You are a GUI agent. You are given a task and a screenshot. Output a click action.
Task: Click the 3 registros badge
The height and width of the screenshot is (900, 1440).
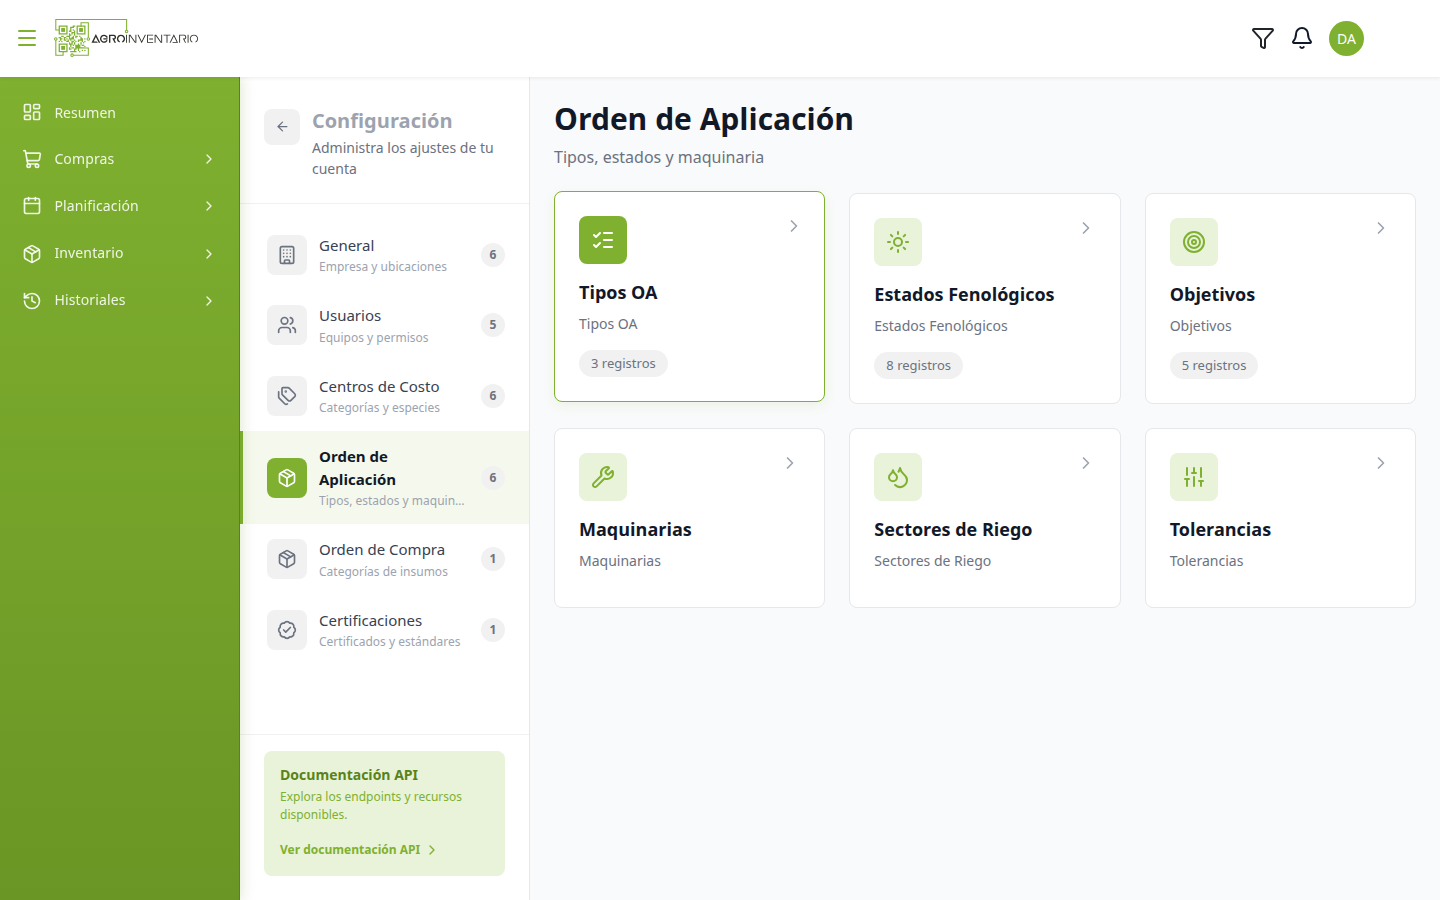click(623, 363)
